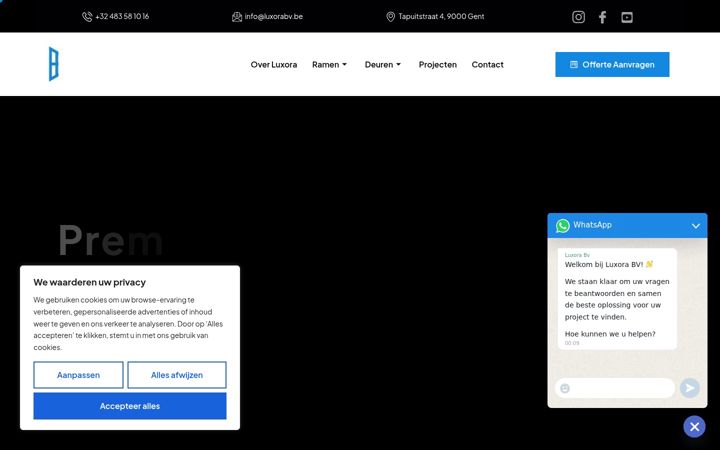Click 'Hoe kunnen we u helpen?' text
Viewport: 720px width, 450px height.
point(610,334)
